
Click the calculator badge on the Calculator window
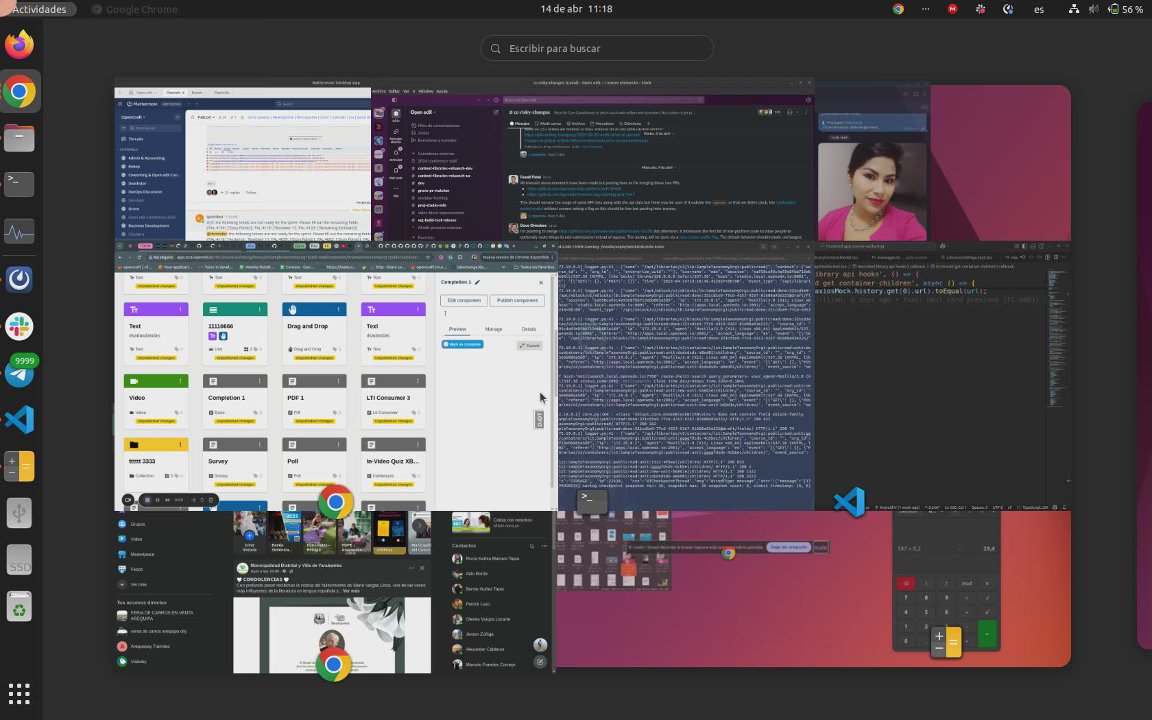[945, 641]
